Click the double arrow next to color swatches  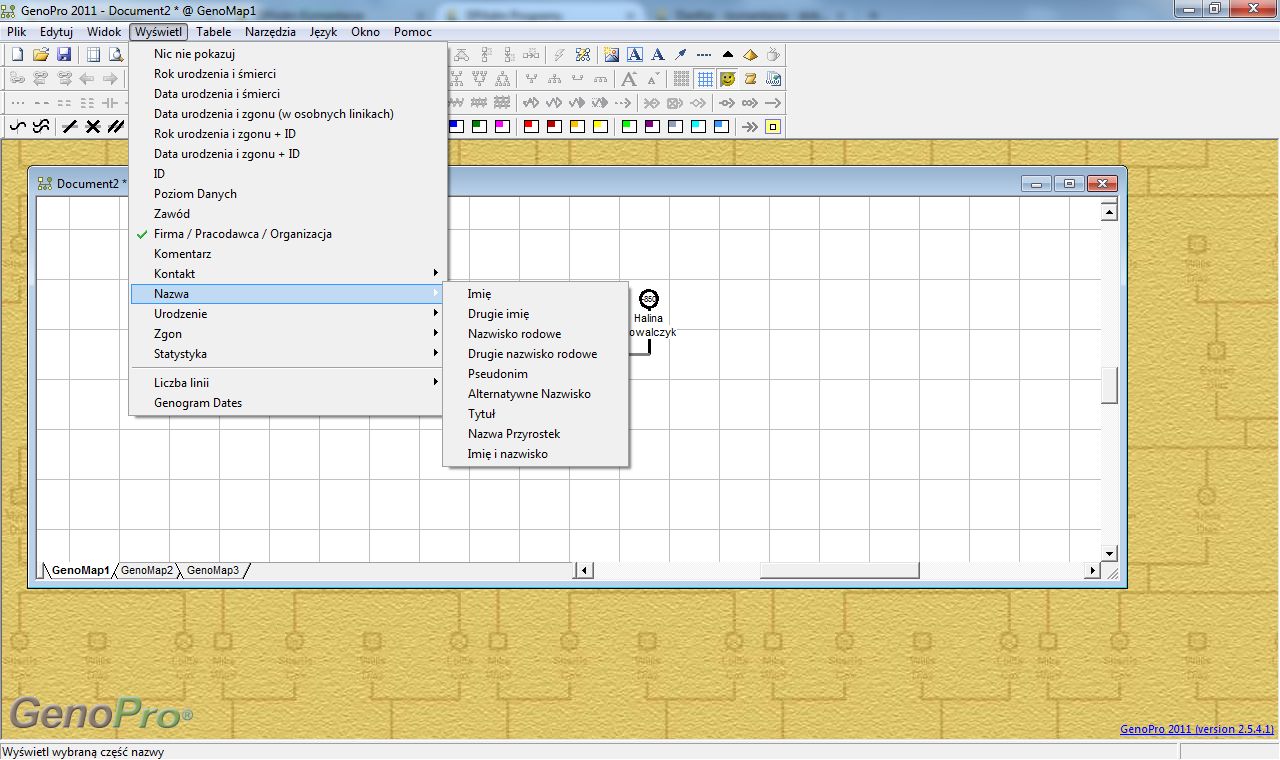[x=749, y=126]
